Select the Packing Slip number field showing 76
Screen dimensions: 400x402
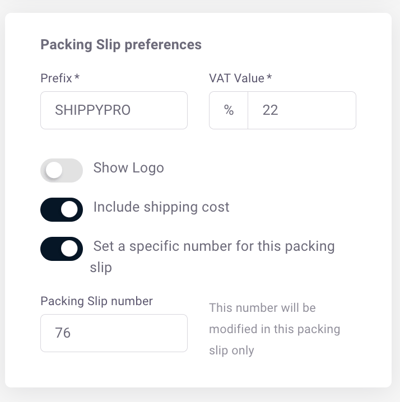[114, 333]
